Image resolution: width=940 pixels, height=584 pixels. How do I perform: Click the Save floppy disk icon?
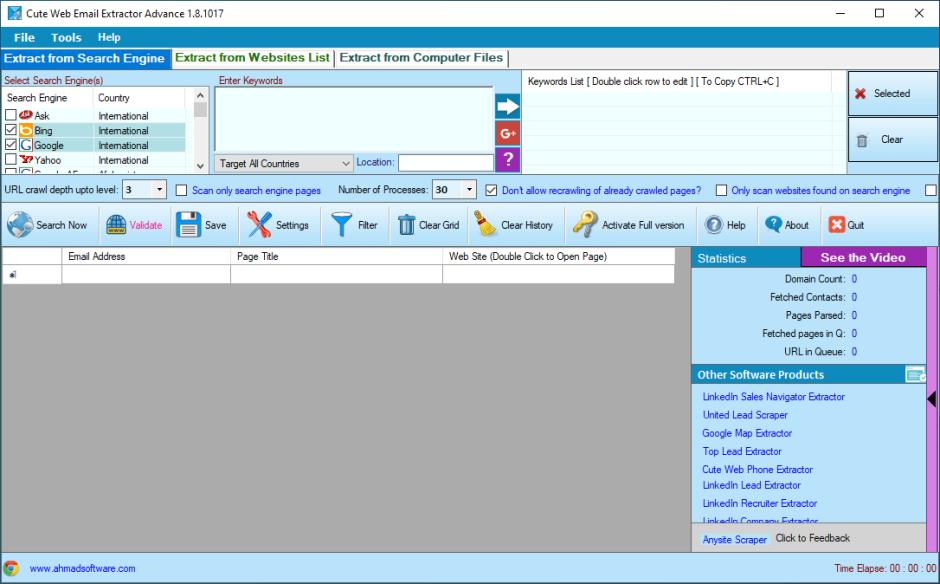(188, 225)
